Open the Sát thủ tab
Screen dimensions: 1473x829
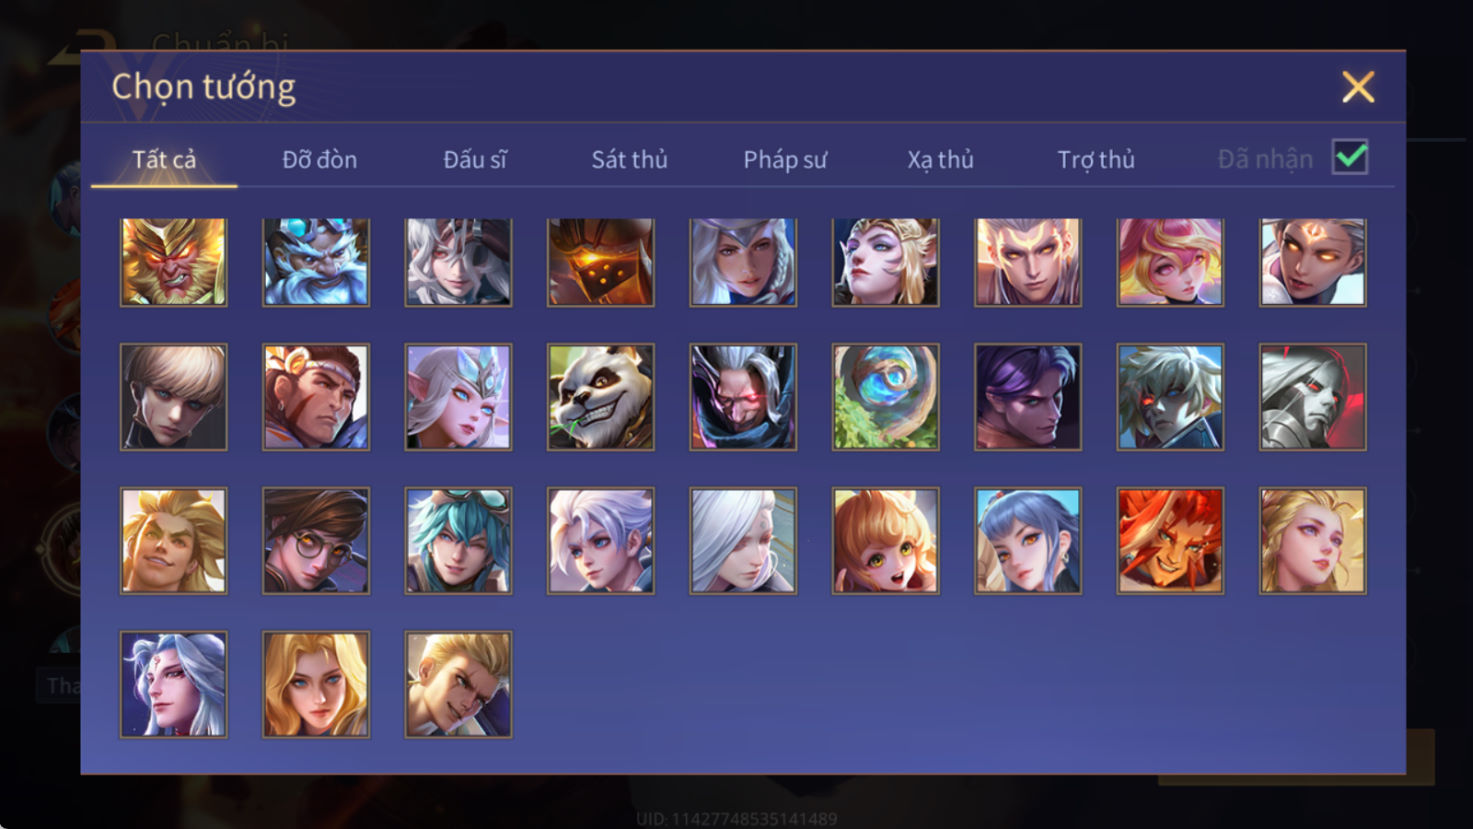point(629,159)
